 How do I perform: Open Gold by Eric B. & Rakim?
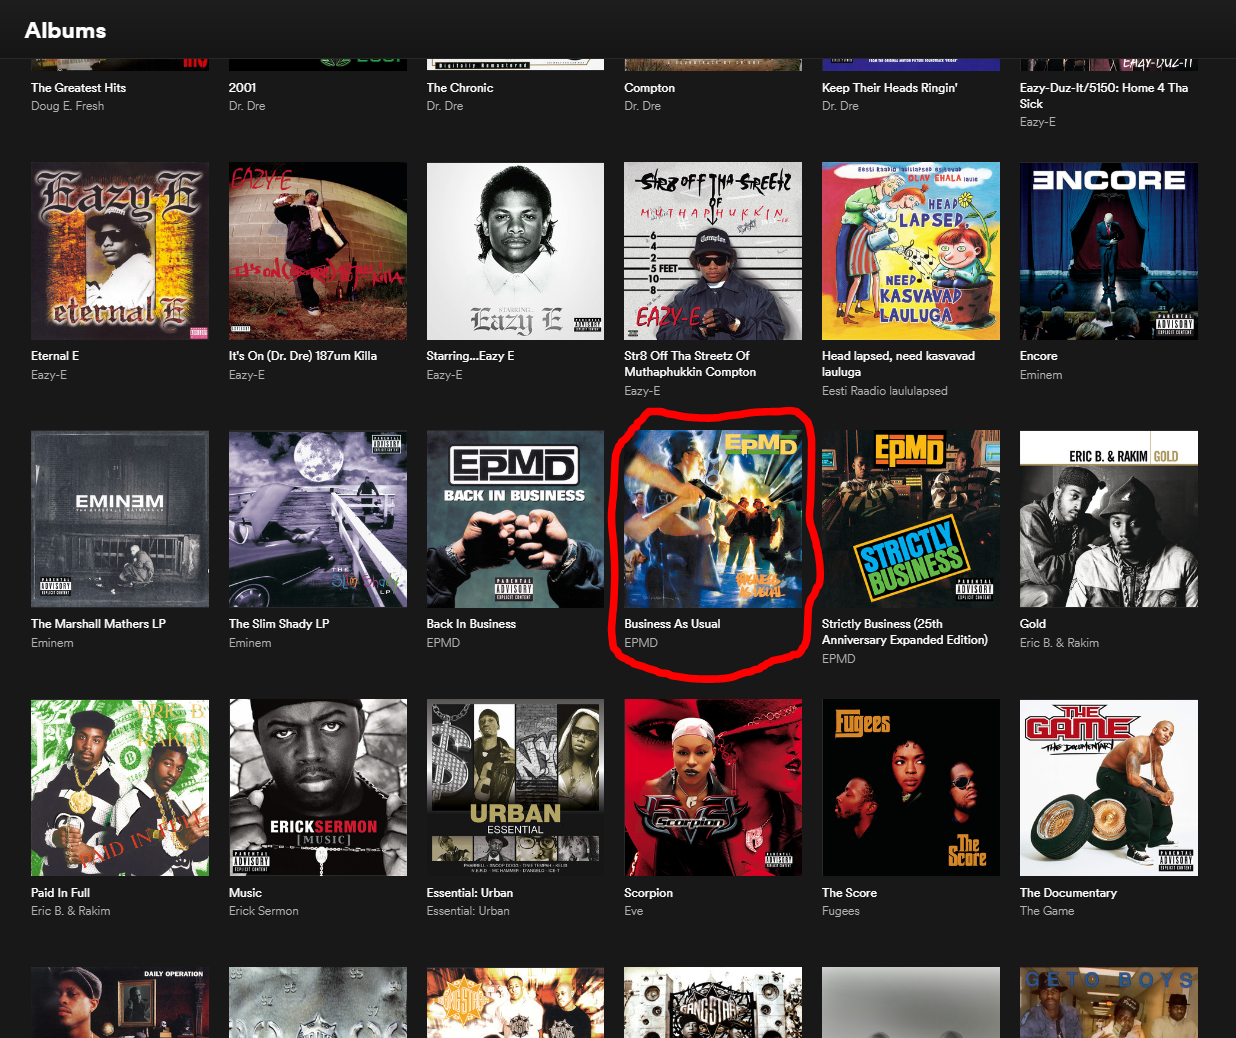click(x=1108, y=518)
